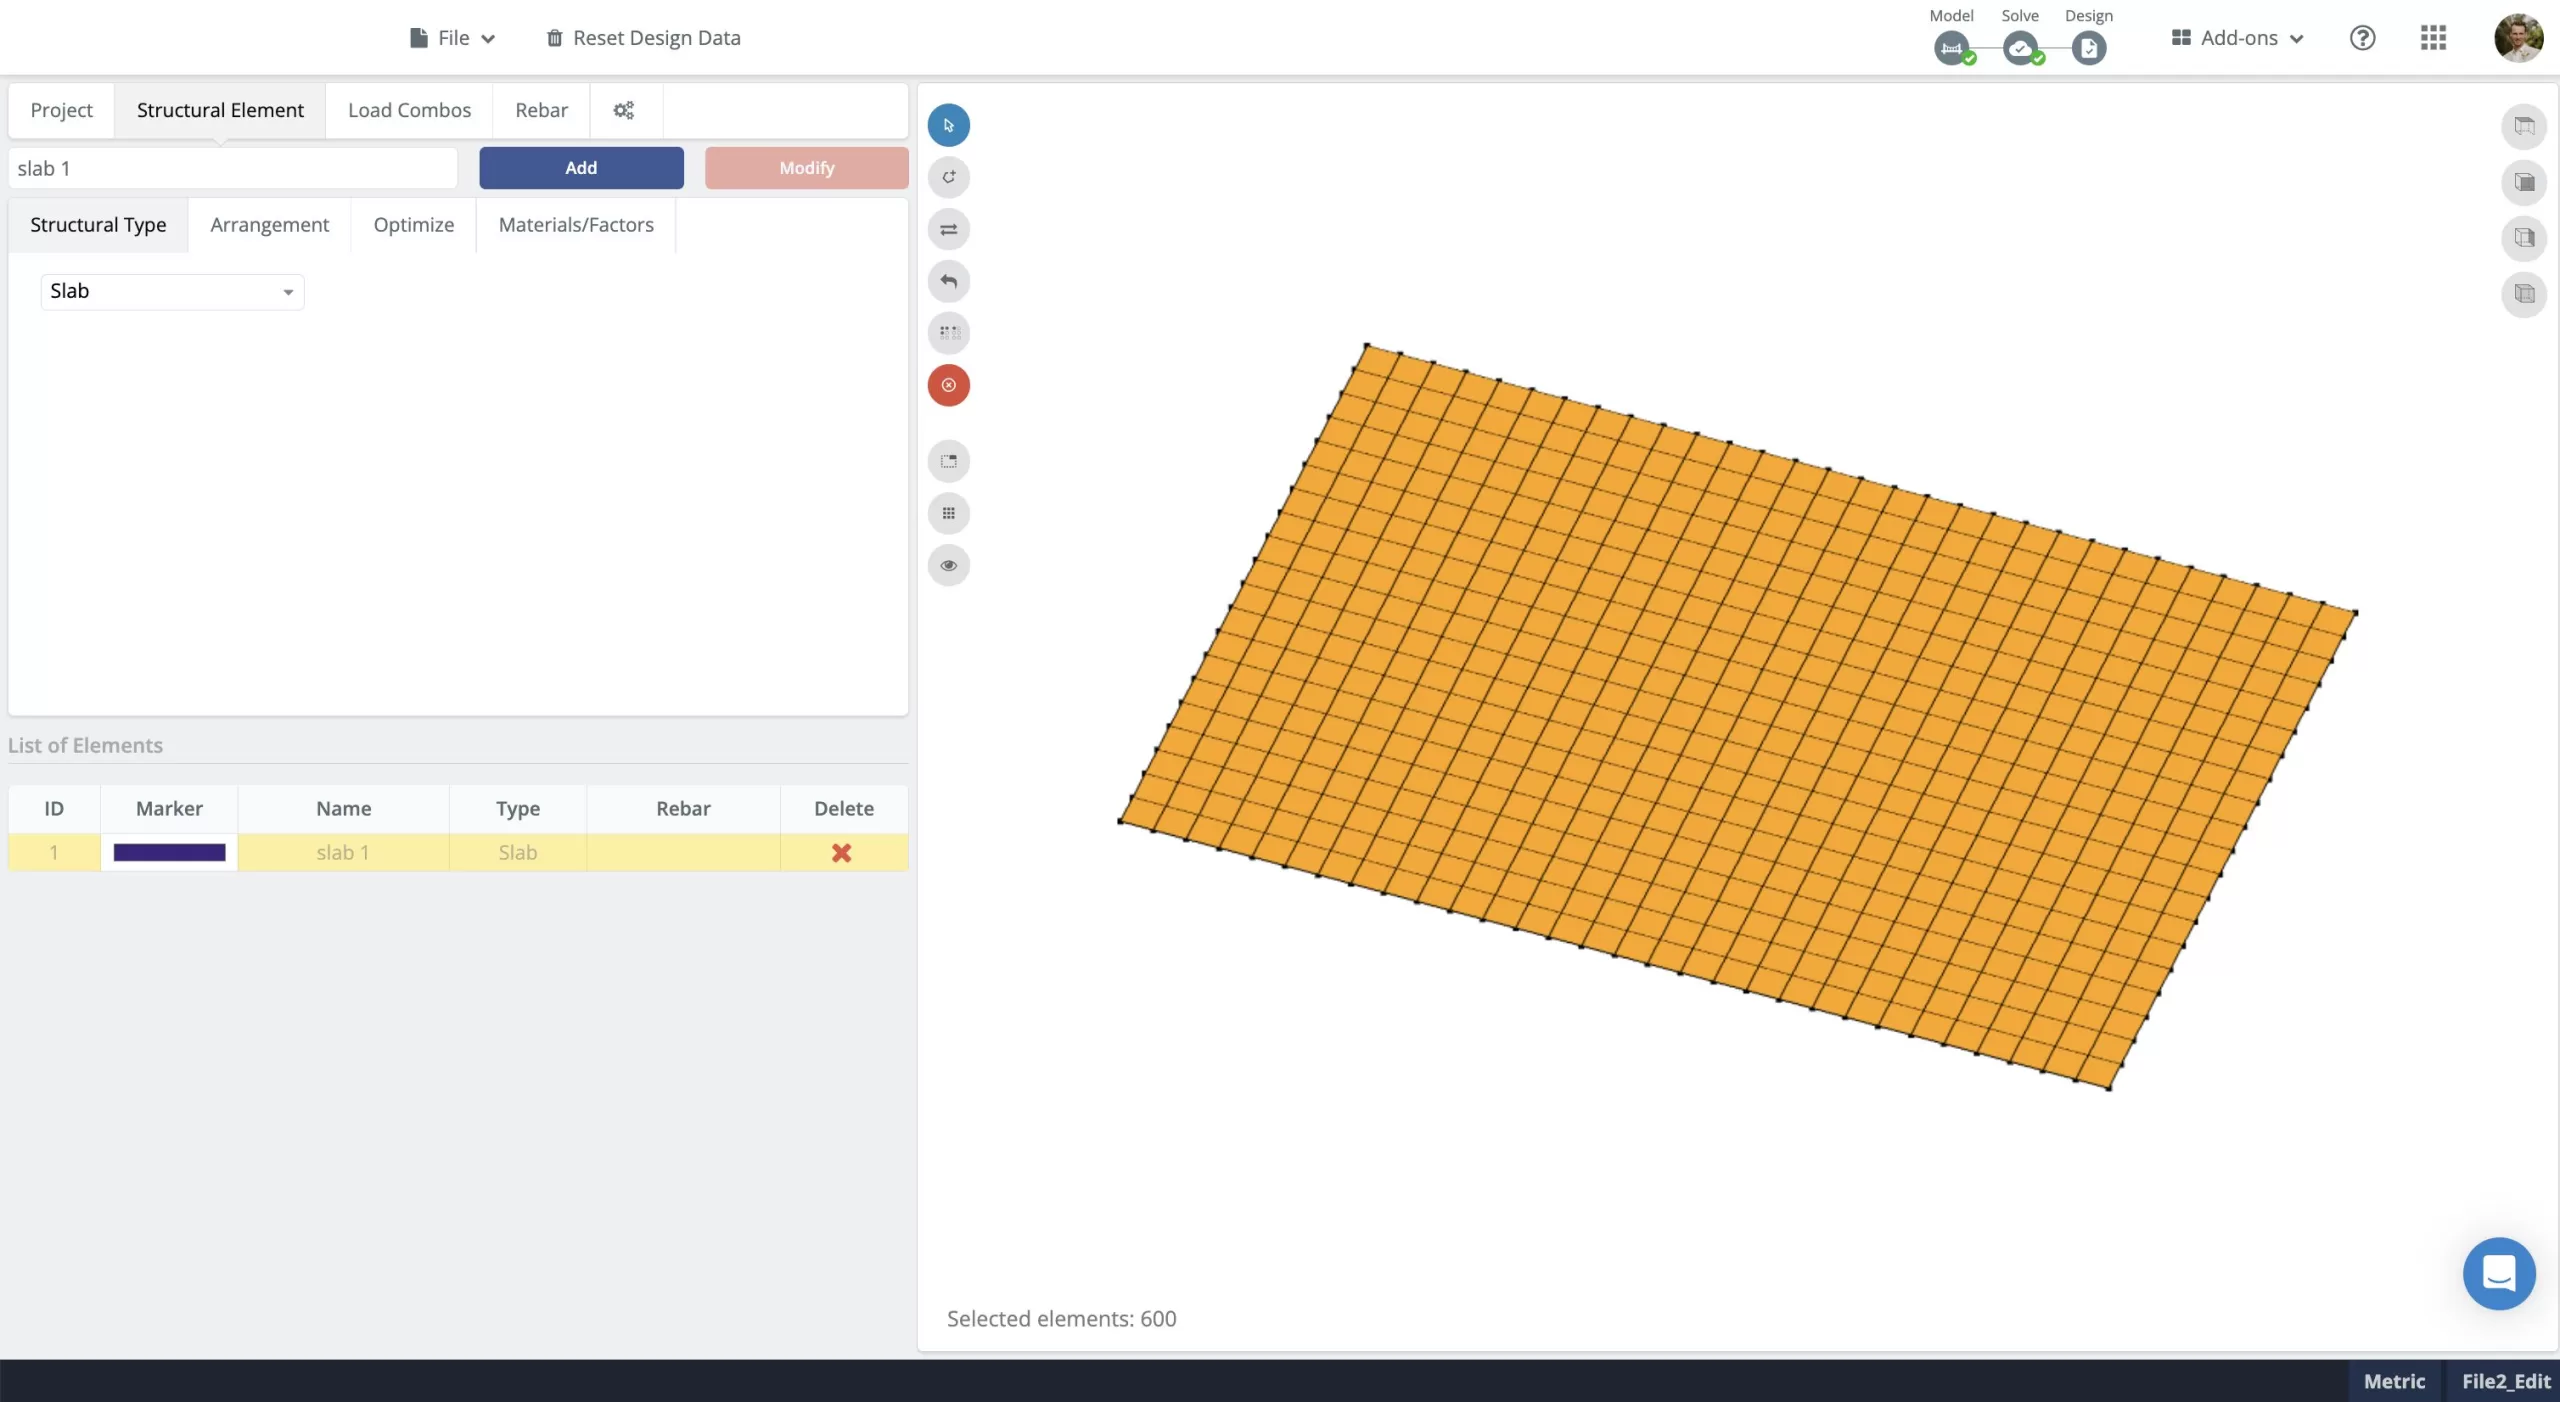
Task: Select the Structural Element tab
Action: [x=220, y=110]
